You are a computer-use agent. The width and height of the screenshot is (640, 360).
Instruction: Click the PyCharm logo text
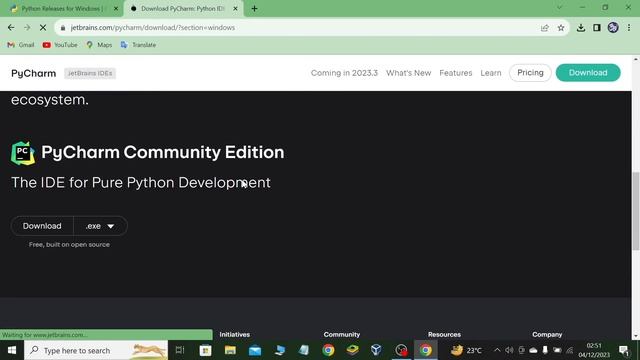pyautogui.click(x=33, y=73)
